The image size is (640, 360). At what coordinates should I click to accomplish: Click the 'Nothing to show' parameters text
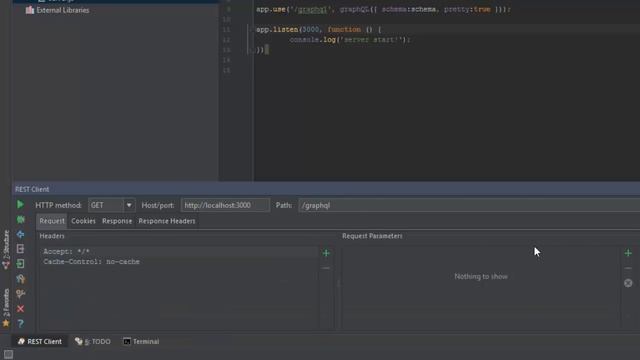coord(481,276)
